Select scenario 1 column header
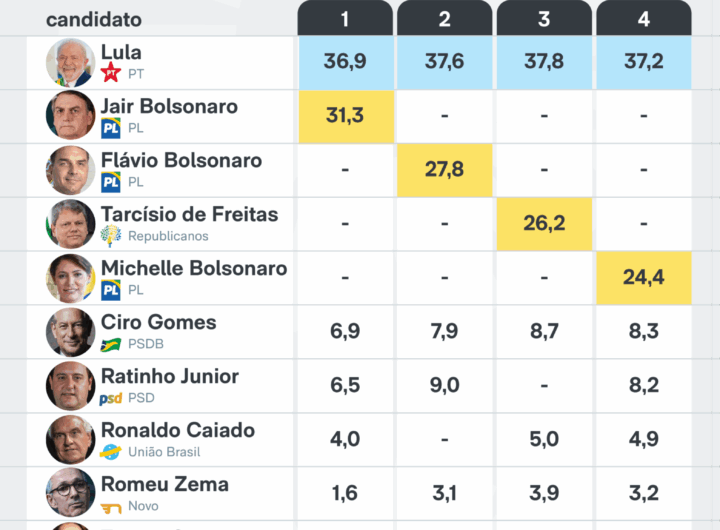 345,19
